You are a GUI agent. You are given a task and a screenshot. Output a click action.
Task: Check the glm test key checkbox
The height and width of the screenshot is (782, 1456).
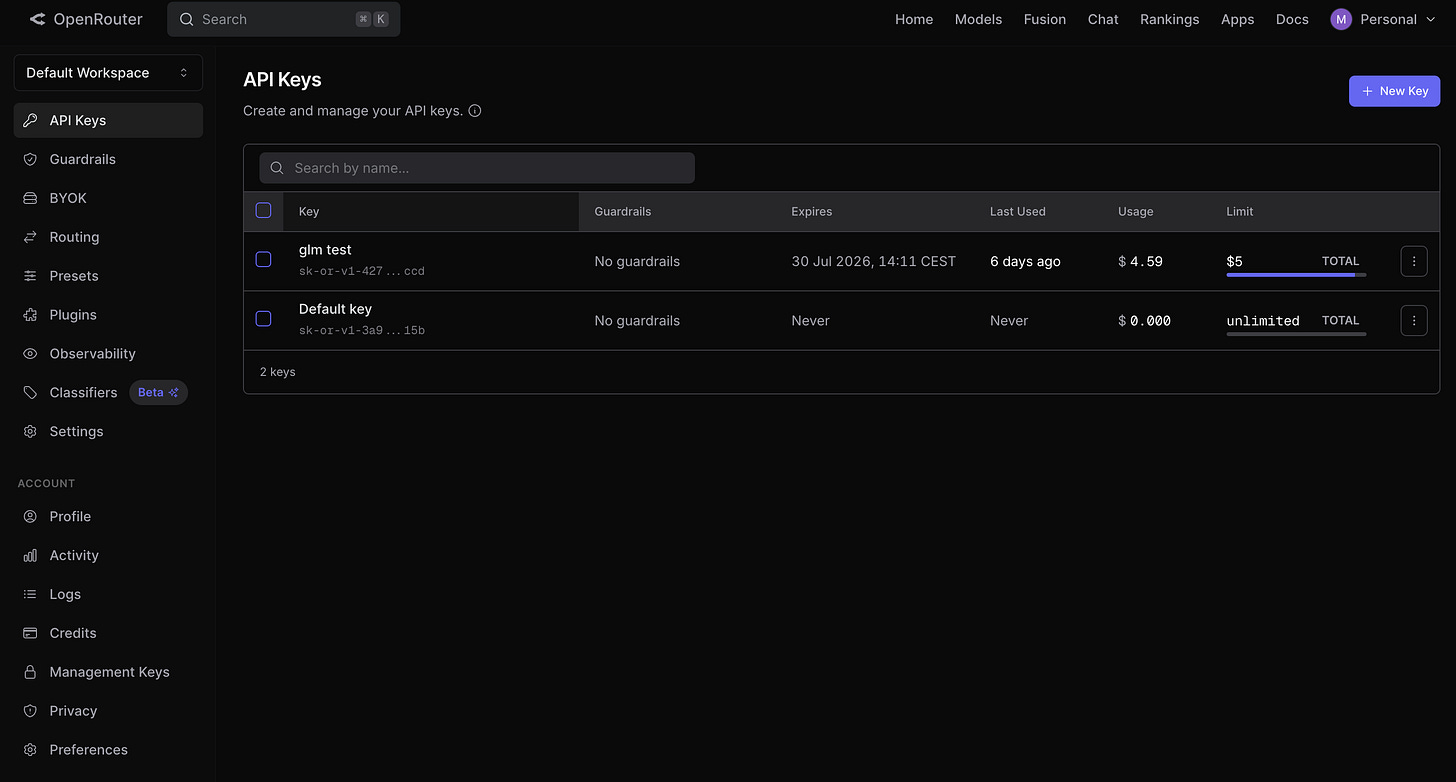click(264, 259)
